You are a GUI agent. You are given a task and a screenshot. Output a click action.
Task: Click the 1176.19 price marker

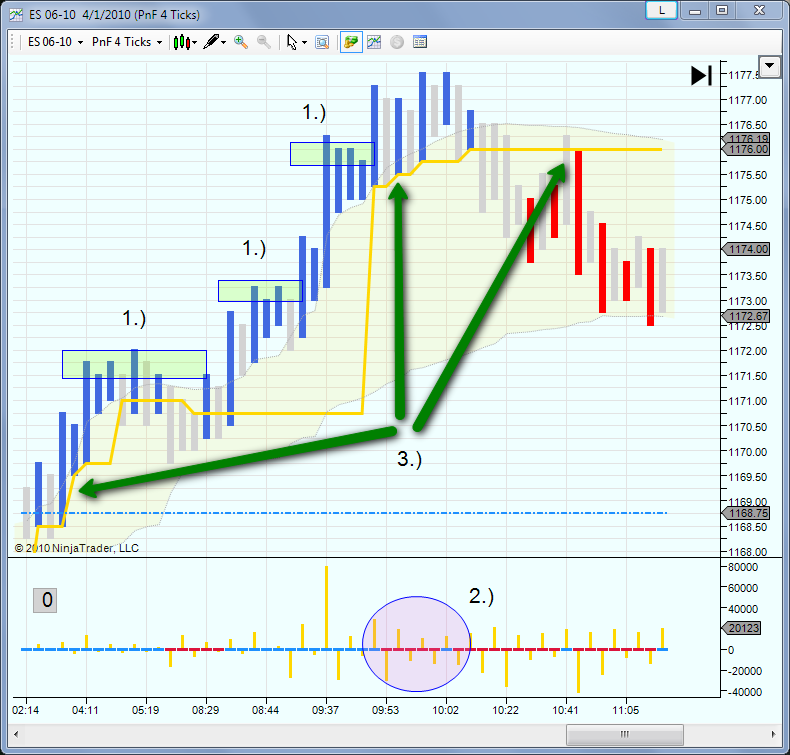click(x=746, y=139)
